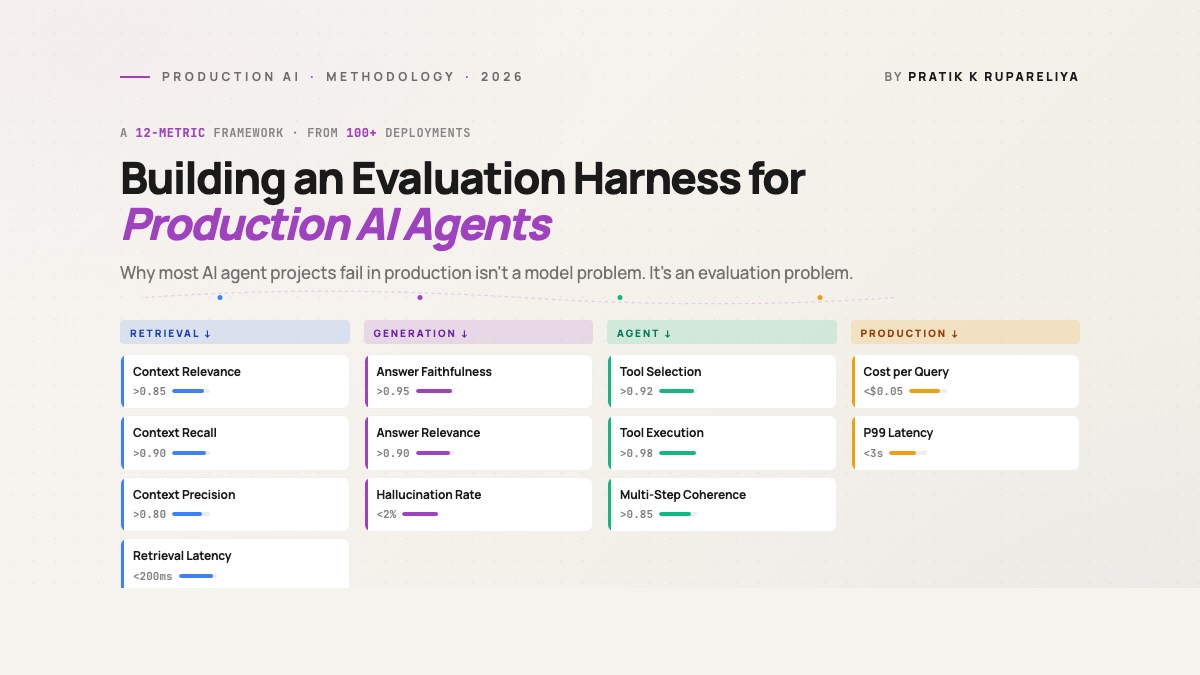The height and width of the screenshot is (675, 1200).
Task: Open the Hallucination Rate card
Action: coord(478,504)
